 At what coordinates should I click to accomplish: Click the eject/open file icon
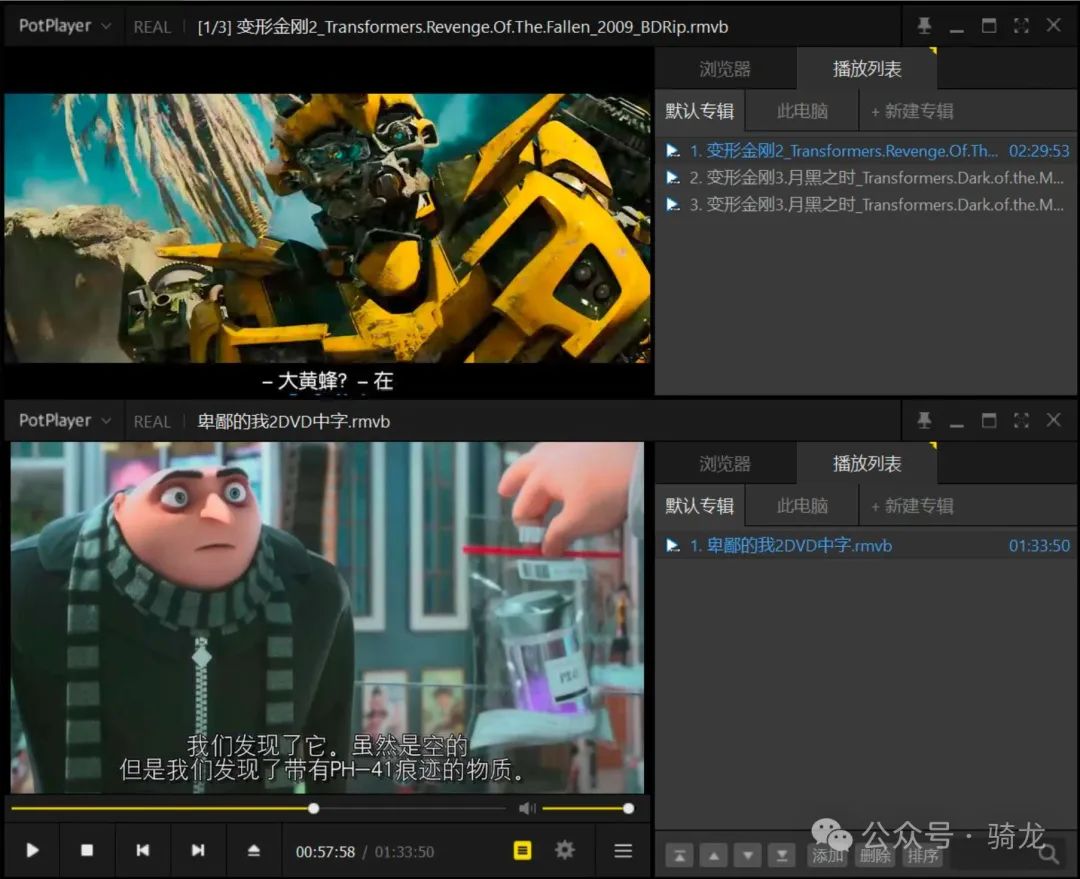pos(253,850)
